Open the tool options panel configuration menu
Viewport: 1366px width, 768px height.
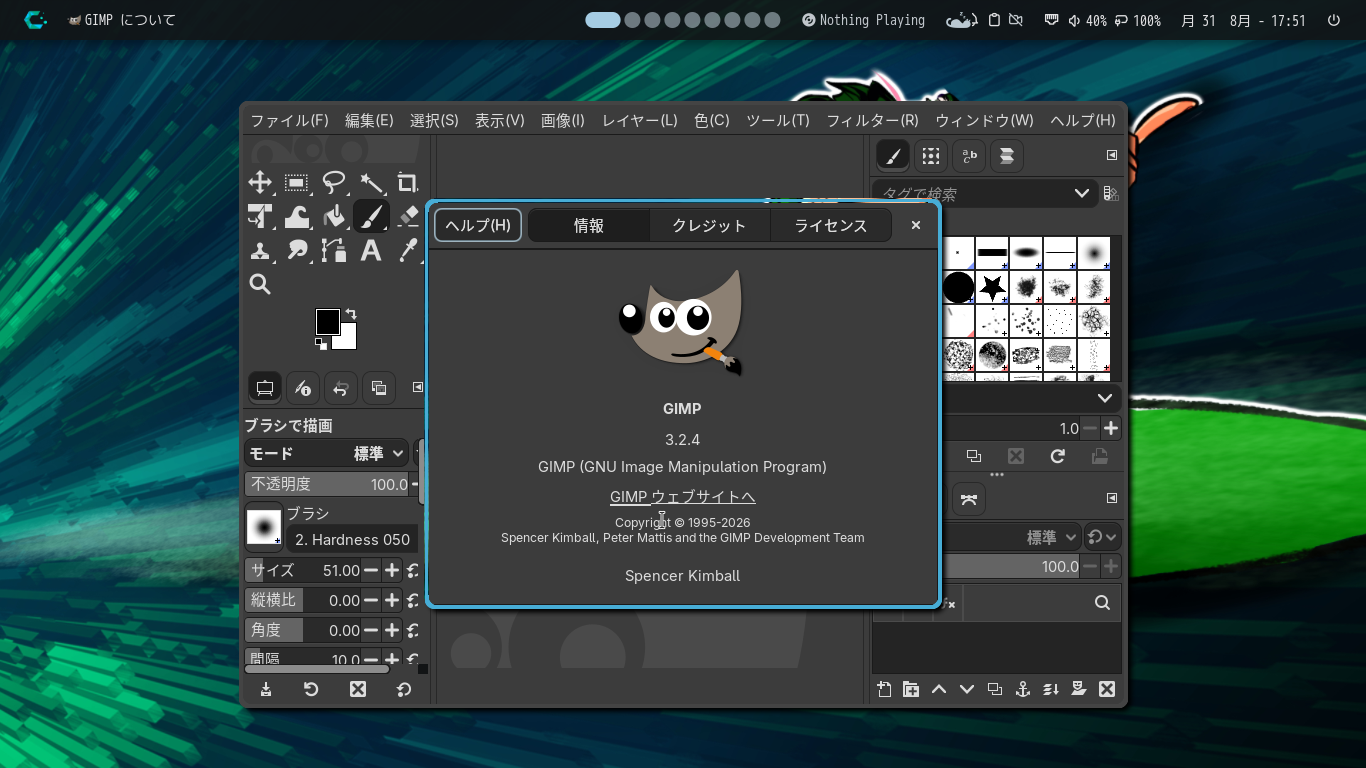point(418,388)
